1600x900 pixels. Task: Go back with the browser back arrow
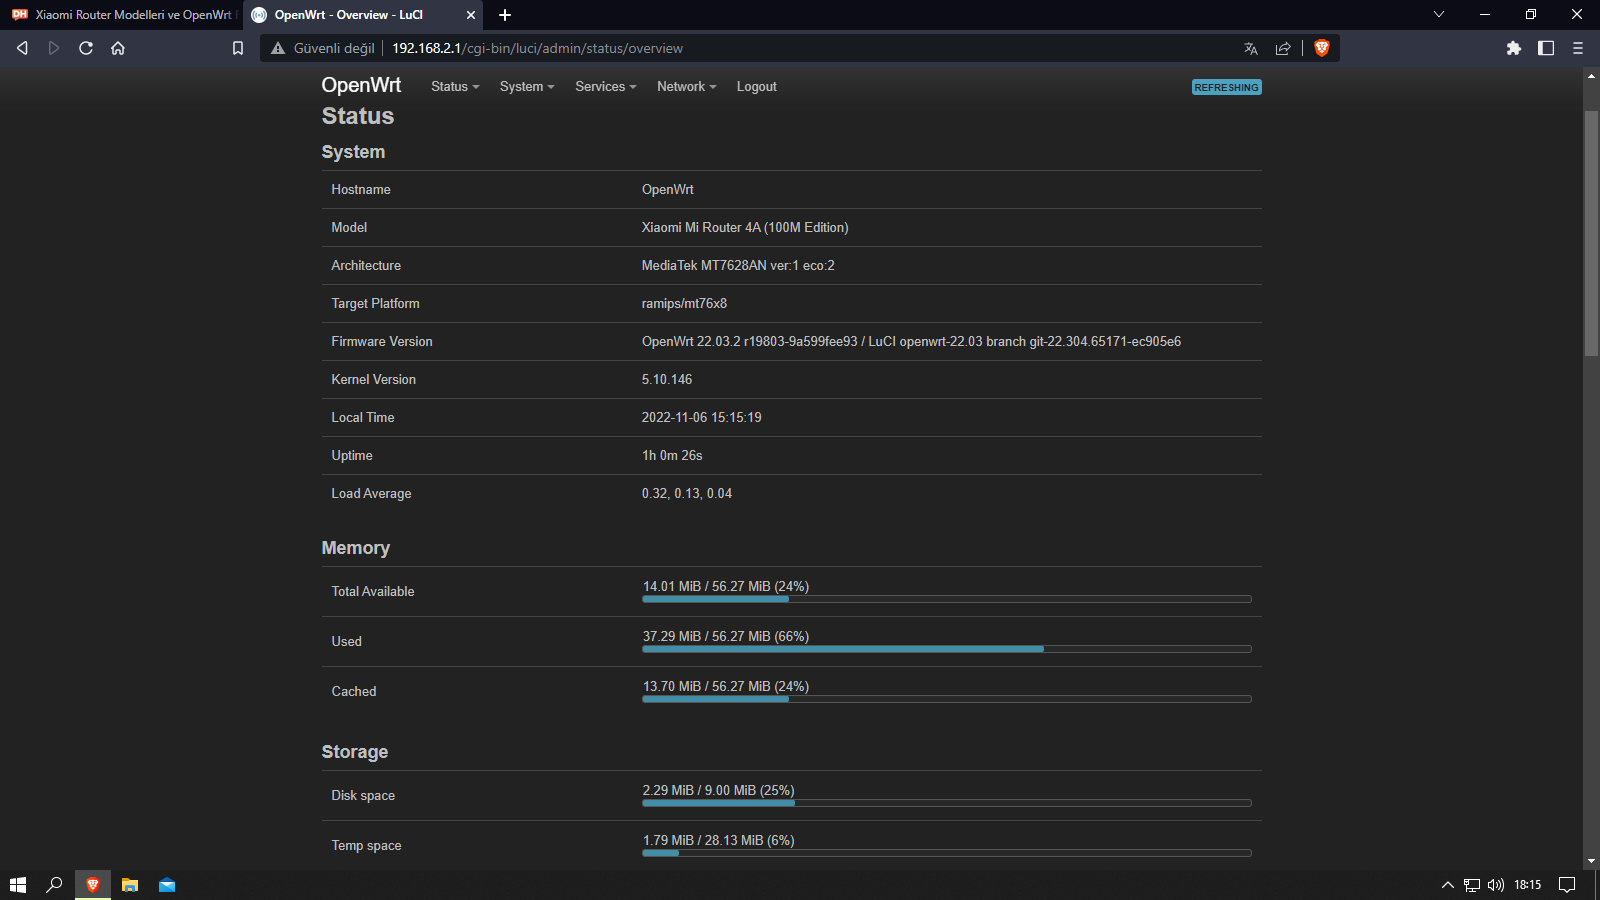(22, 48)
